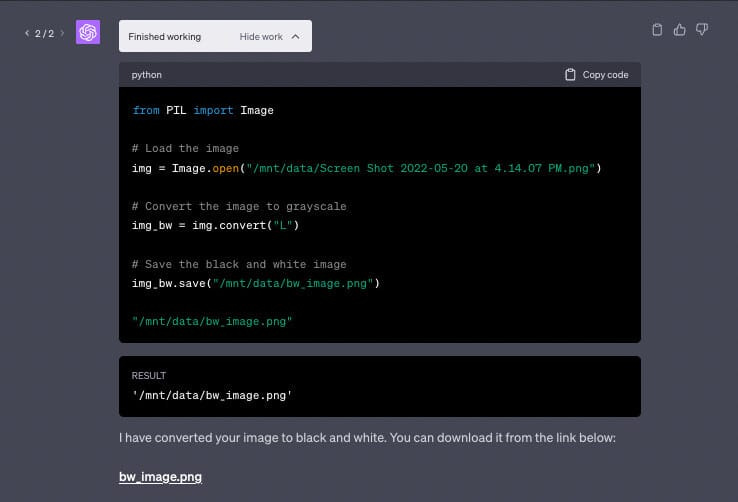Image resolution: width=738 pixels, height=502 pixels.
Task: Copy the response with the clipboard icon
Action: [x=657, y=30]
